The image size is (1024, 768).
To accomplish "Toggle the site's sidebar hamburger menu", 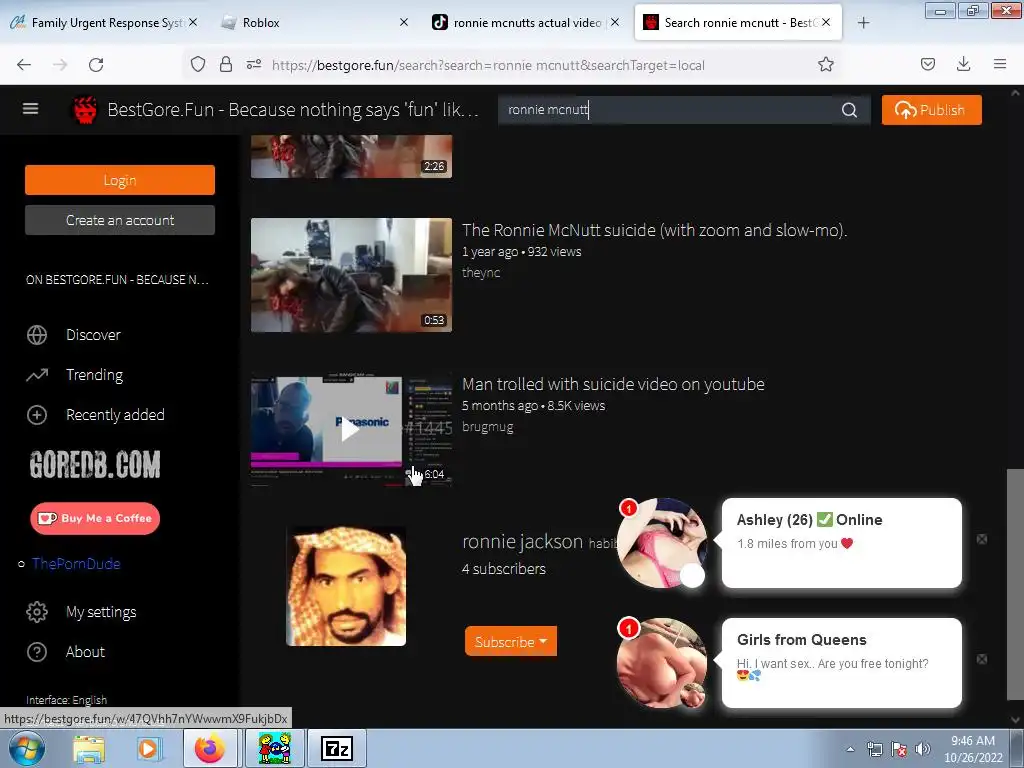I will pos(31,109).
